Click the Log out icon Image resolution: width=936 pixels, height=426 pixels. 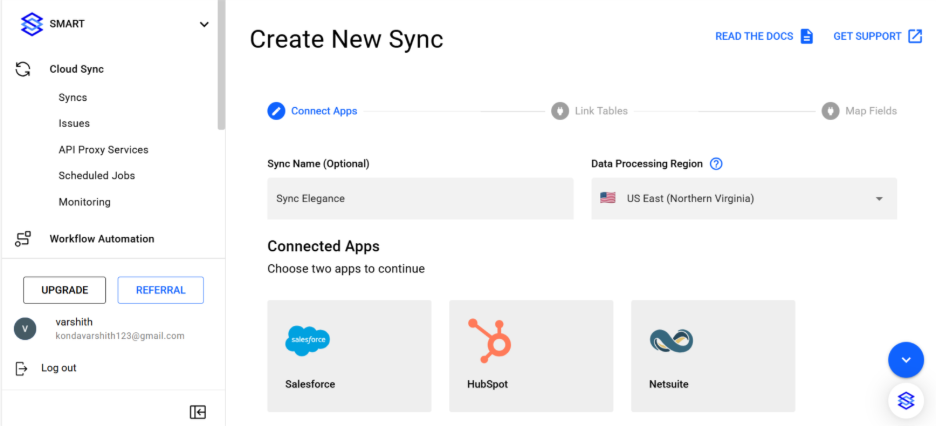click(x=21, y=368)
